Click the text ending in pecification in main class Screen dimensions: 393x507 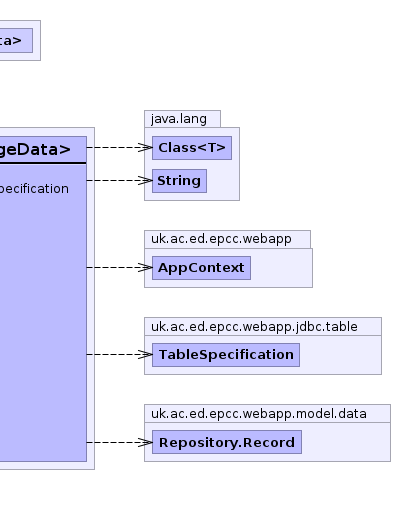(34, 189)
